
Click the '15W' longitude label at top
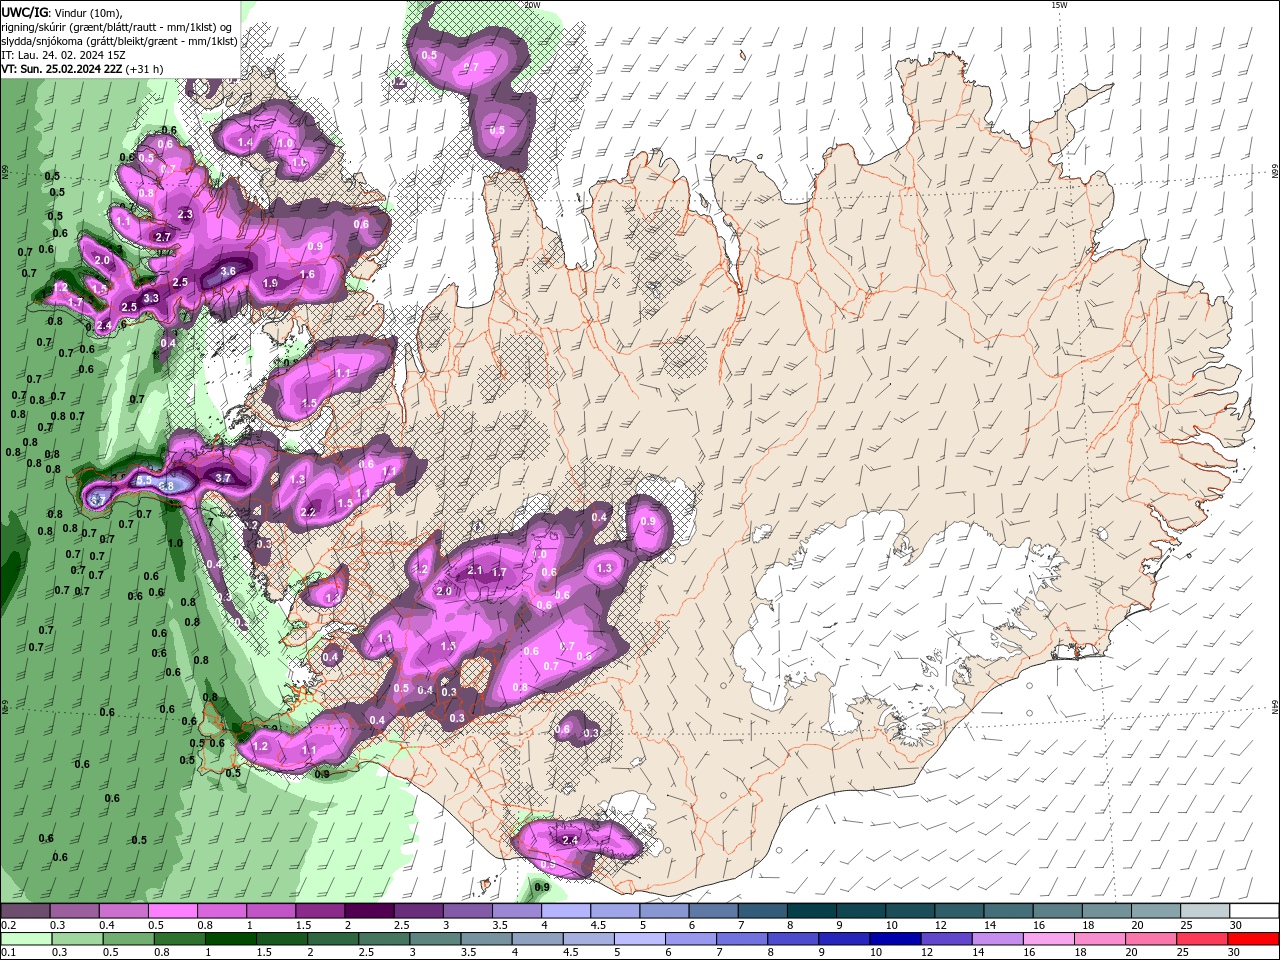click(x=1059, y=5)
